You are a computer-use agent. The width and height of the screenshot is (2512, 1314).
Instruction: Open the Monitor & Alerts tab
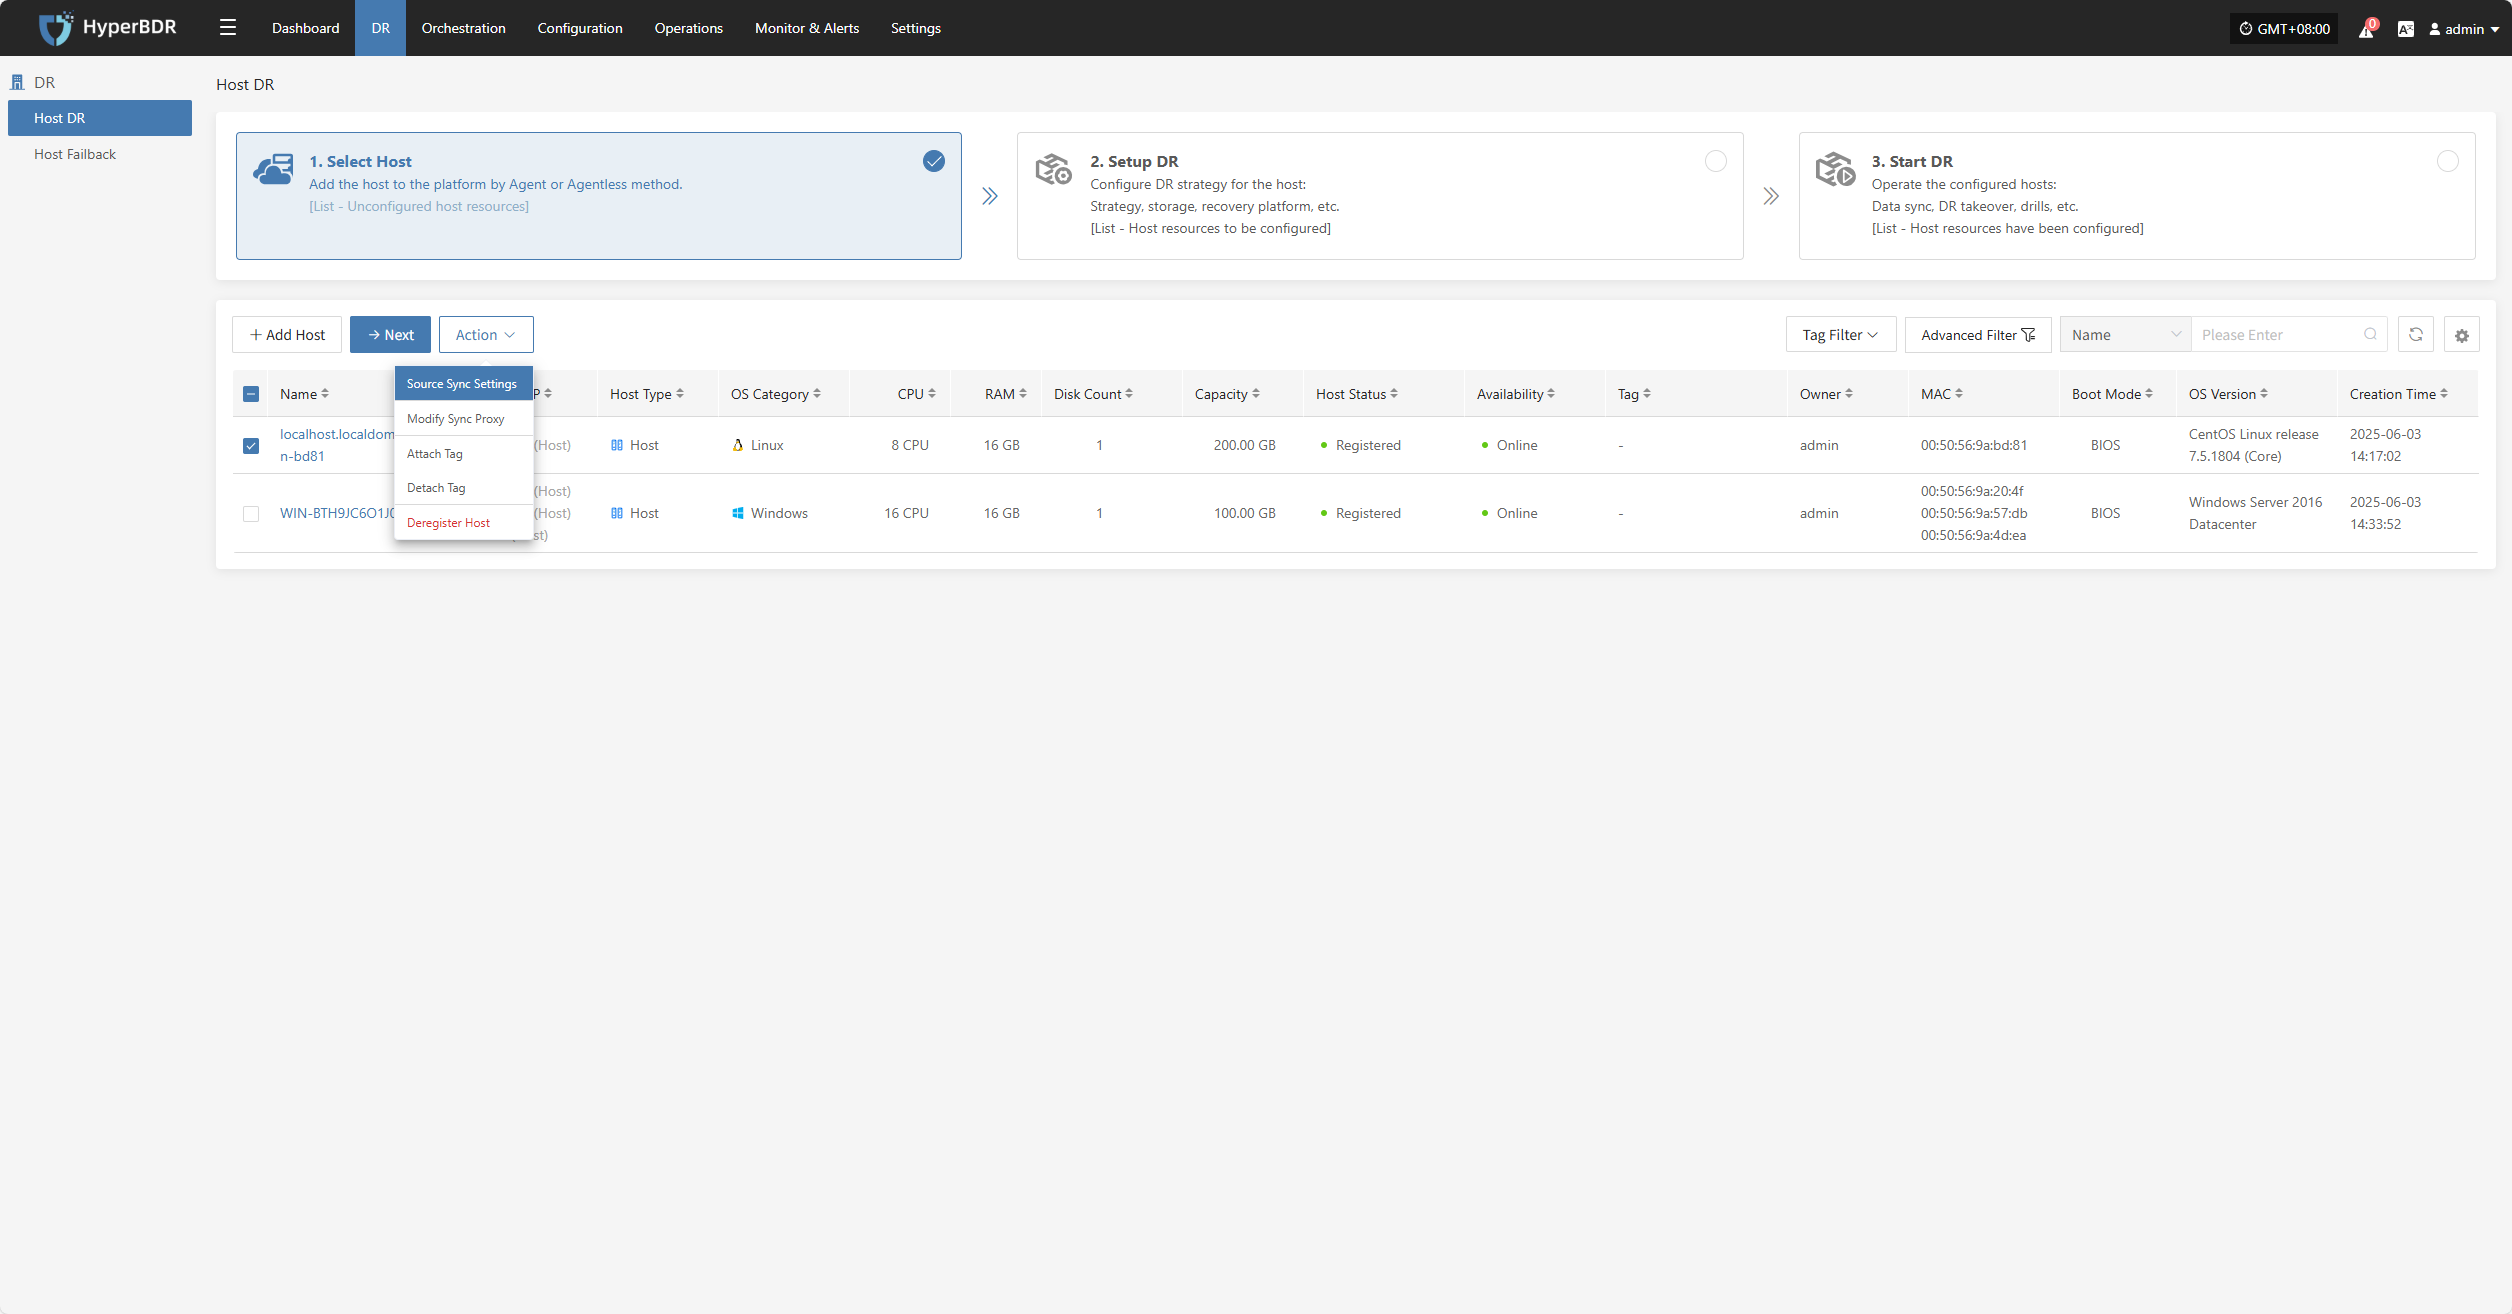pos(806,28)
